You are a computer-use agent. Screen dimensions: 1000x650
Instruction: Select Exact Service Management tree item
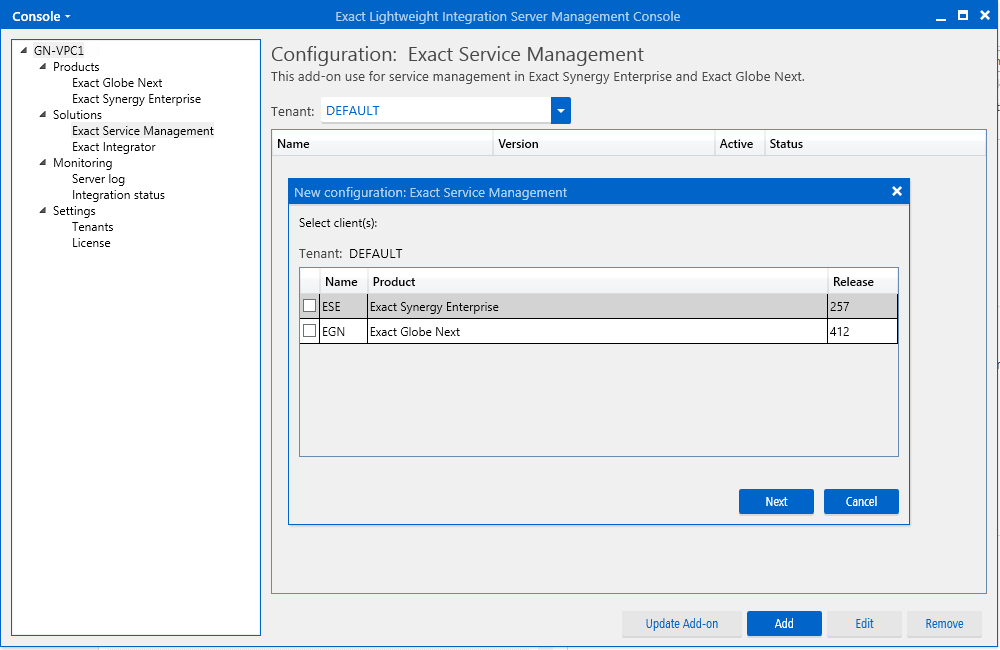[x=142, y=131]
